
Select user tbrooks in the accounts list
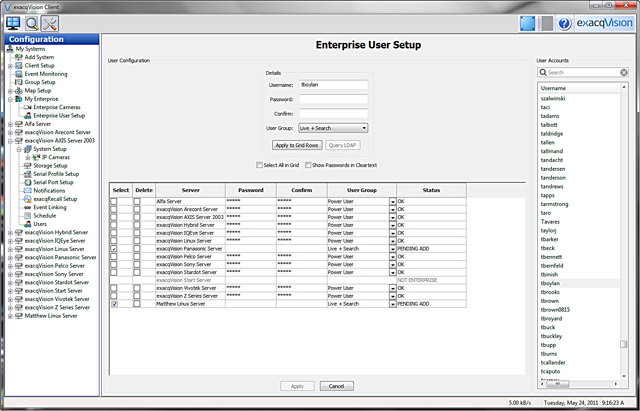tap(549, 292)
